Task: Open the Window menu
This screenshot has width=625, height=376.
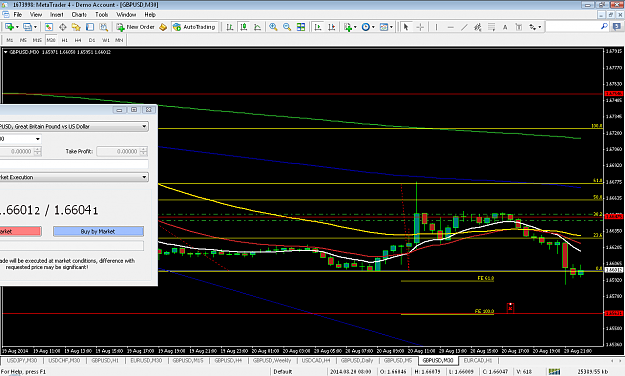Action: (126, 15)
